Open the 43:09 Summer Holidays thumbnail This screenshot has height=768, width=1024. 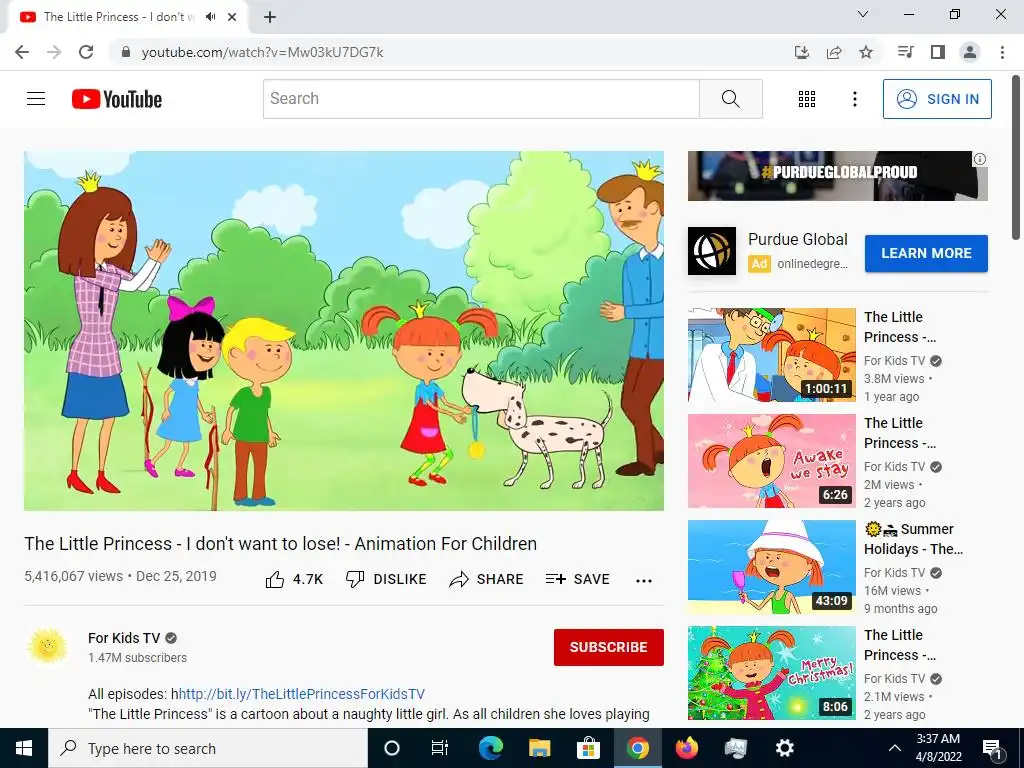point(771,567)
